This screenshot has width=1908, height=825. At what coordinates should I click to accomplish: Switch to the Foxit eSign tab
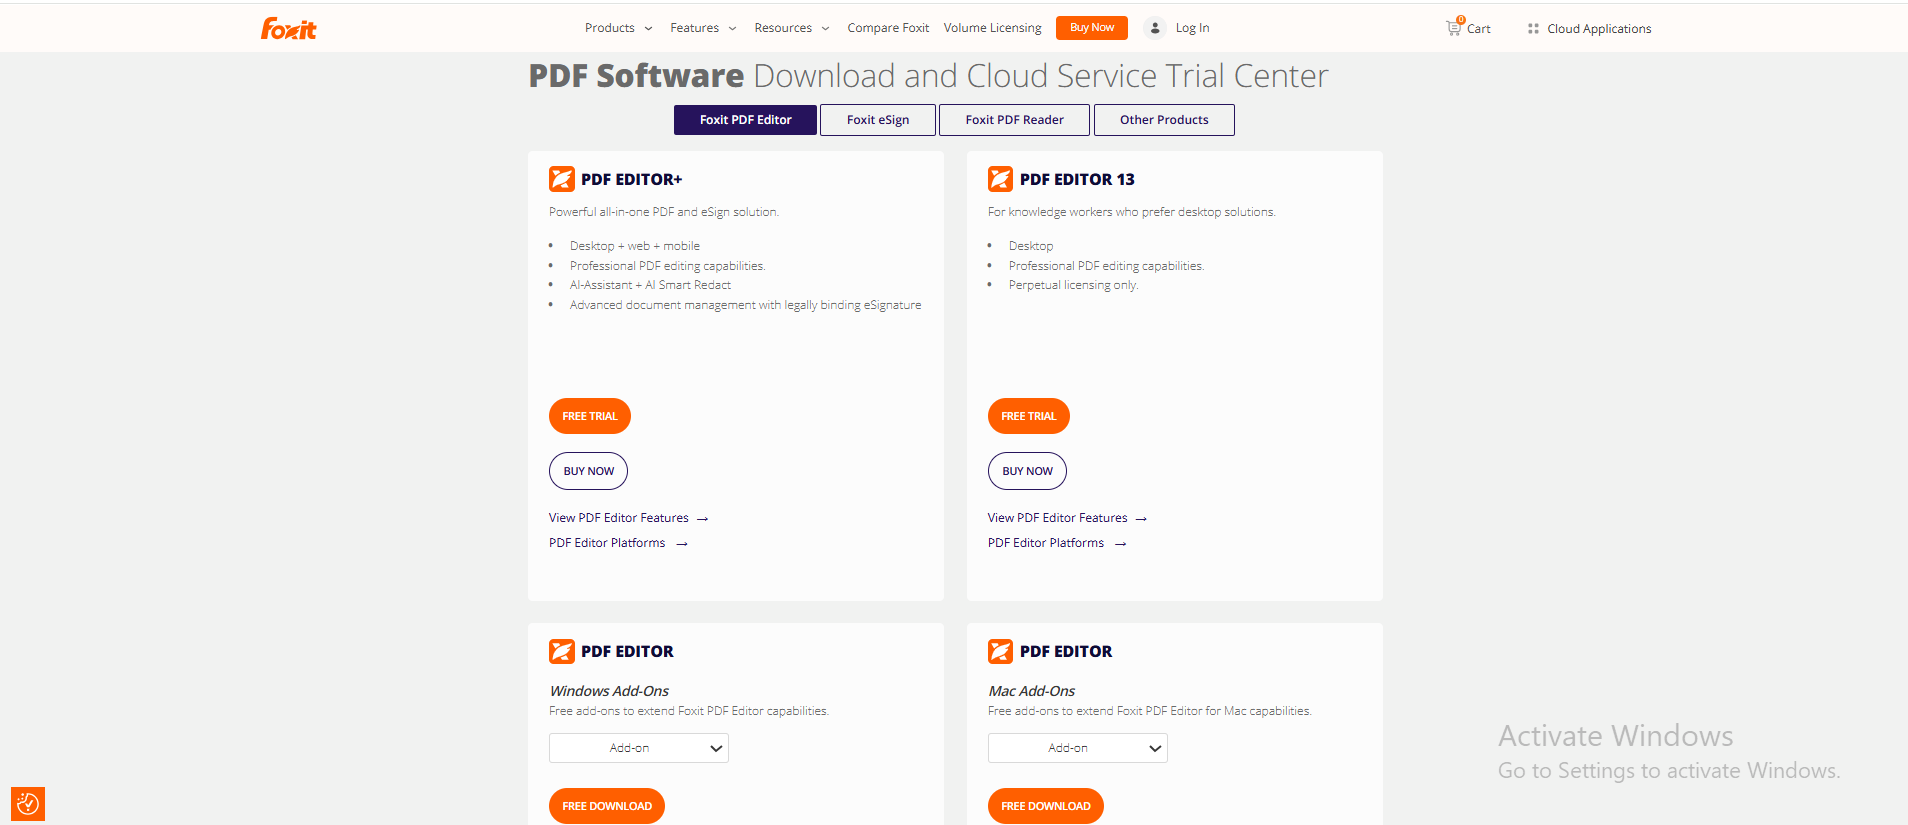tap(877, 120)
